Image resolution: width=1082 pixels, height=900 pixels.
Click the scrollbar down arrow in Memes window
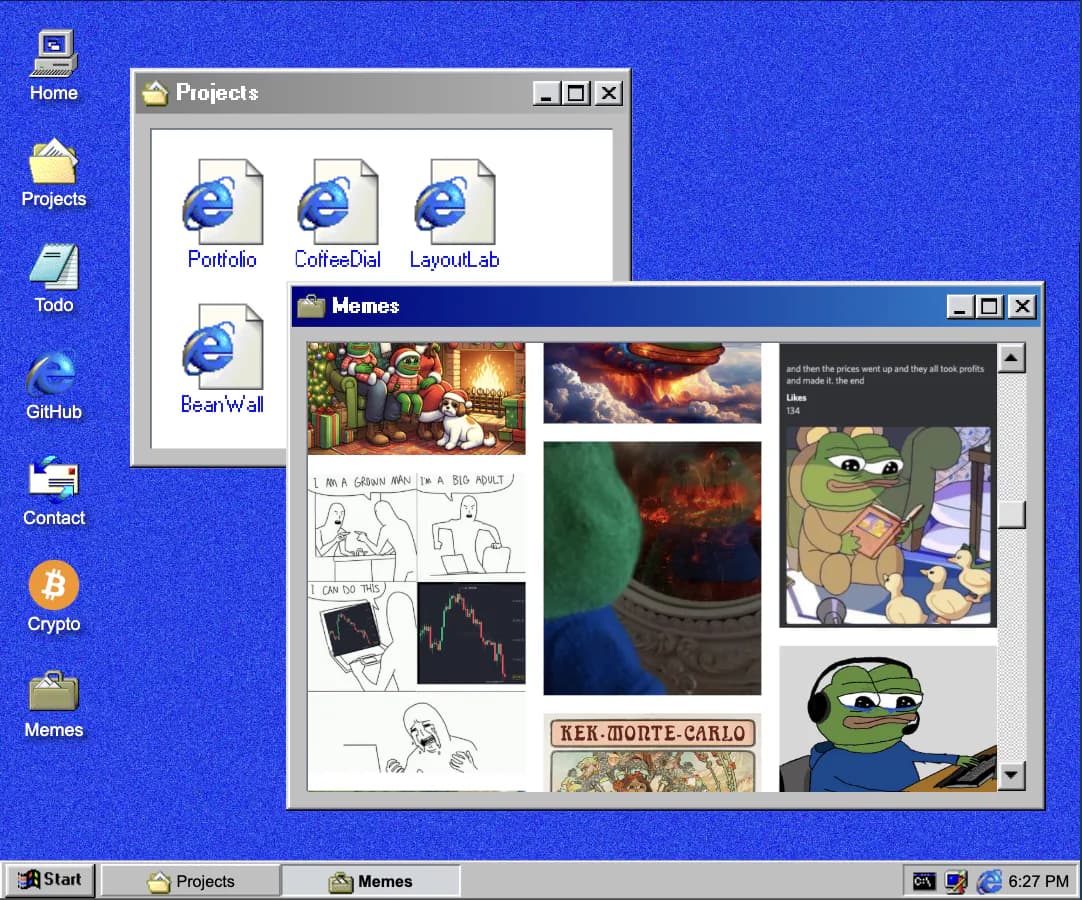[x=1012, y=775]
